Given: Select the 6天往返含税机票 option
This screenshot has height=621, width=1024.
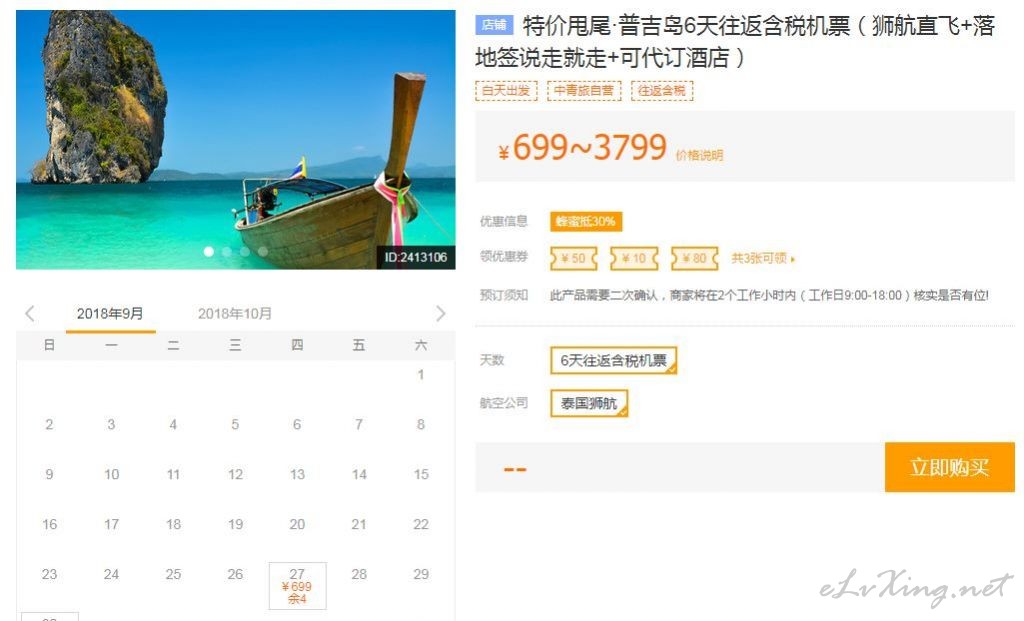Looking at the screenshot, I should click(x=613, y=360).
